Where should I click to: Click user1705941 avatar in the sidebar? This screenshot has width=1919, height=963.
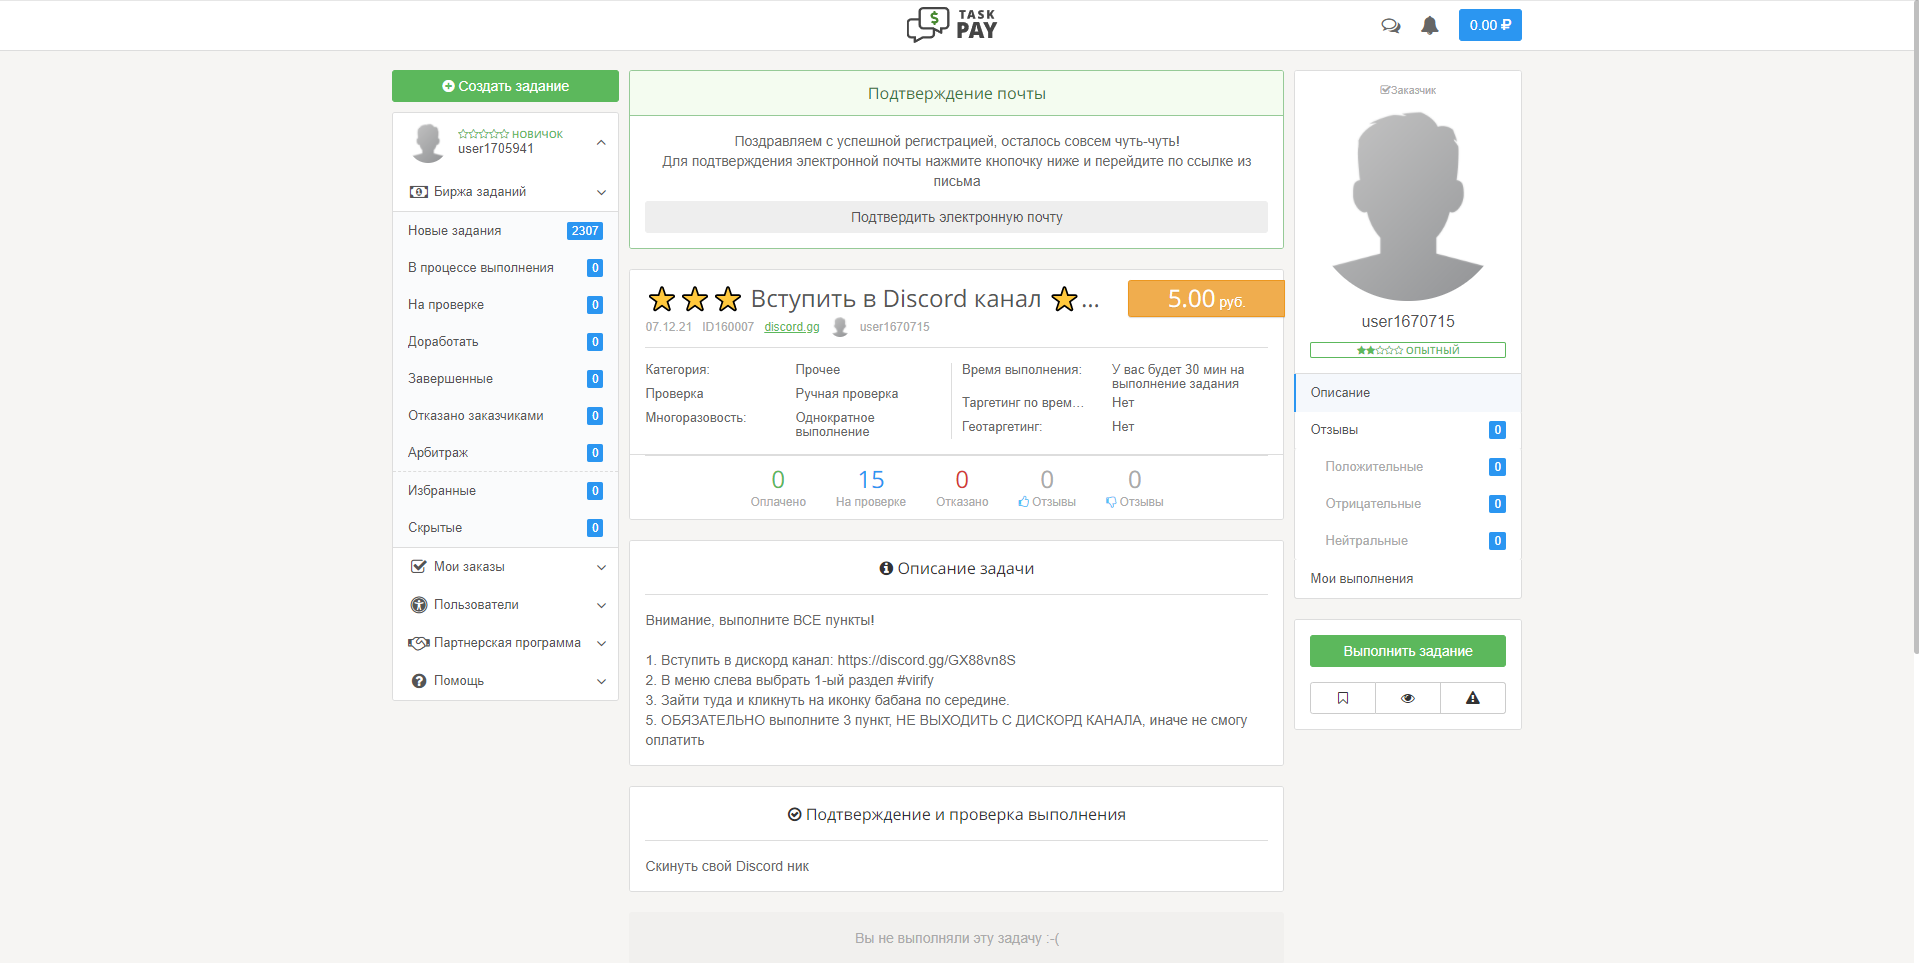click(x=428, y=142)
